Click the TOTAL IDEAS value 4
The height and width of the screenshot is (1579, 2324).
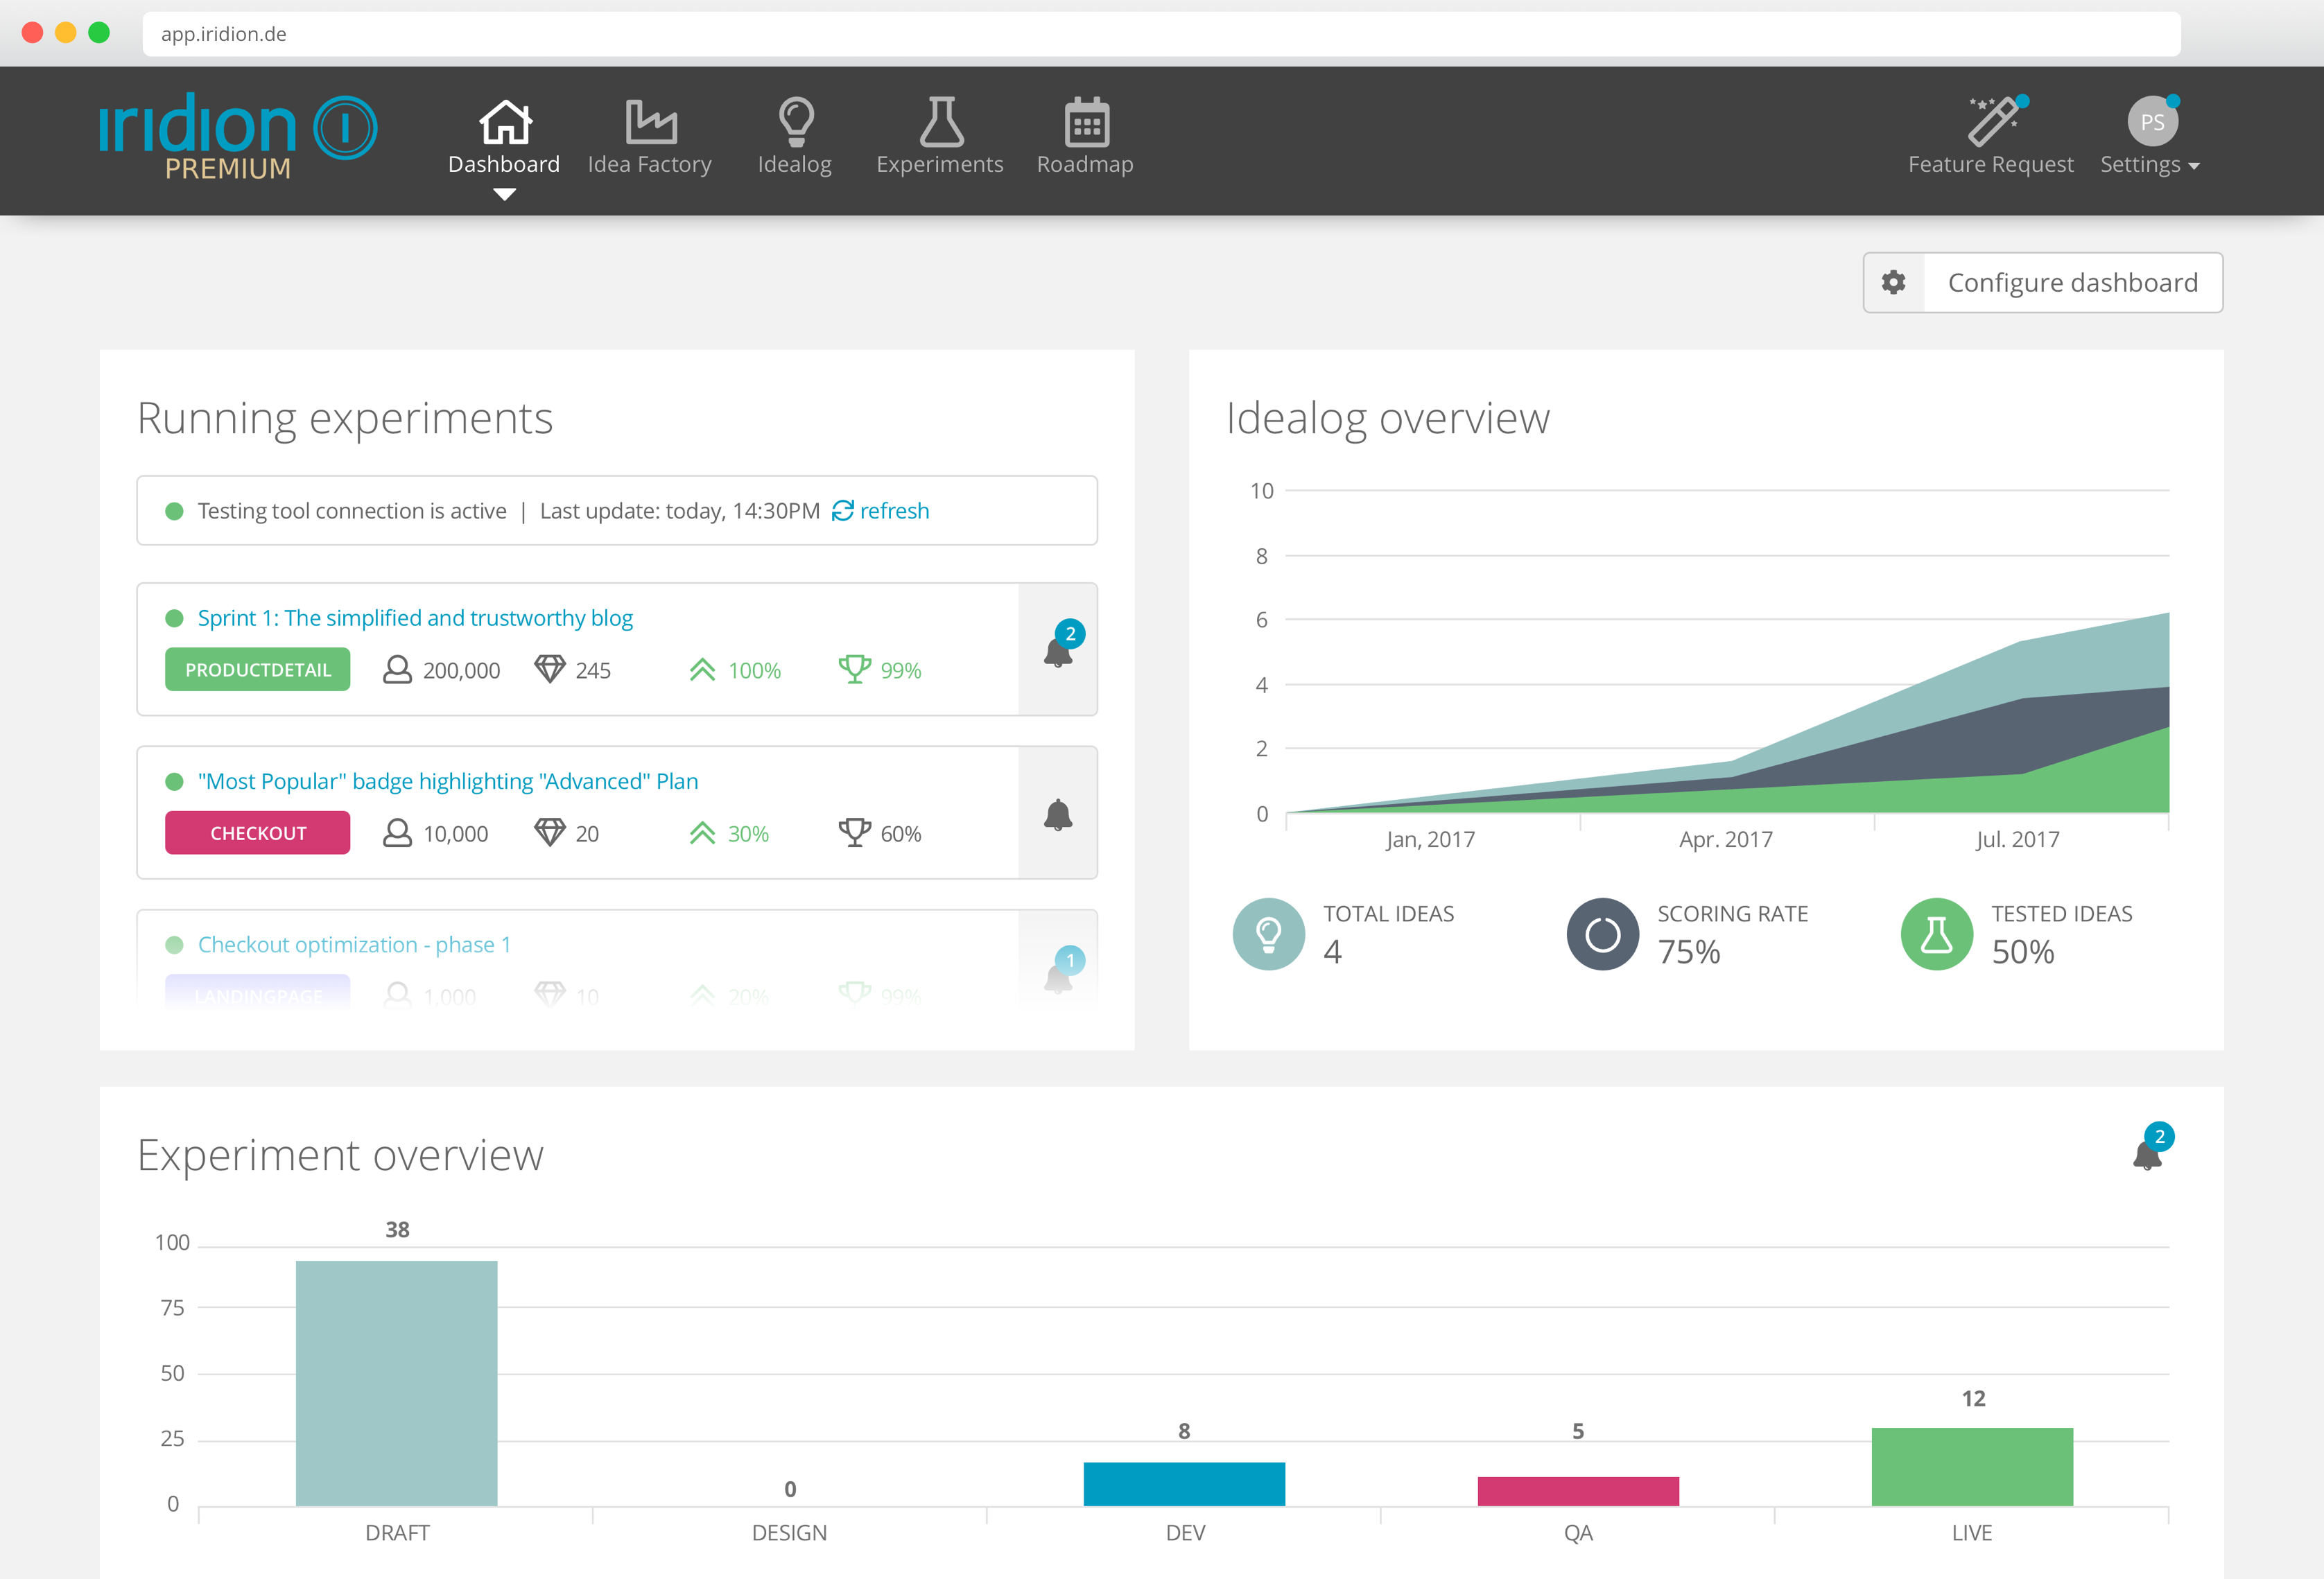pyautogui.click(x=1332, y=952)
